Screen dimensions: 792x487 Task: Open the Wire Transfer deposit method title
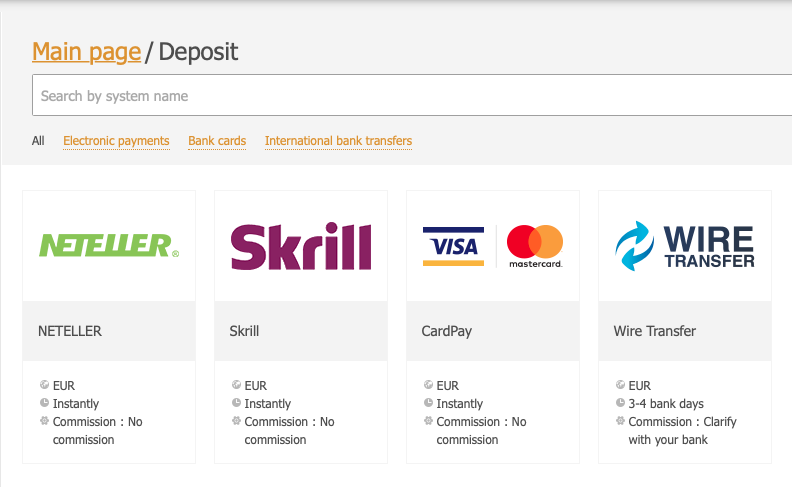pos(655,331)
